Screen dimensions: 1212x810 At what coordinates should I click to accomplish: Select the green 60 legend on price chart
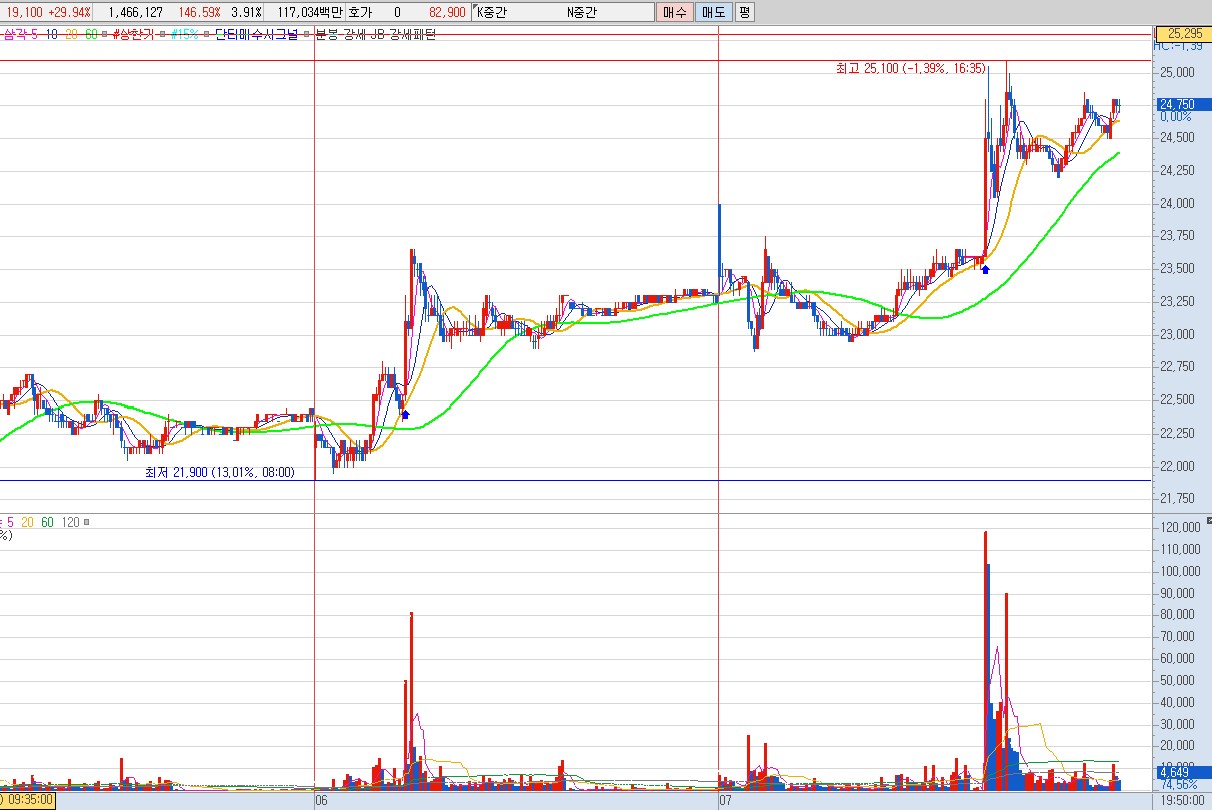pos(91,35)
